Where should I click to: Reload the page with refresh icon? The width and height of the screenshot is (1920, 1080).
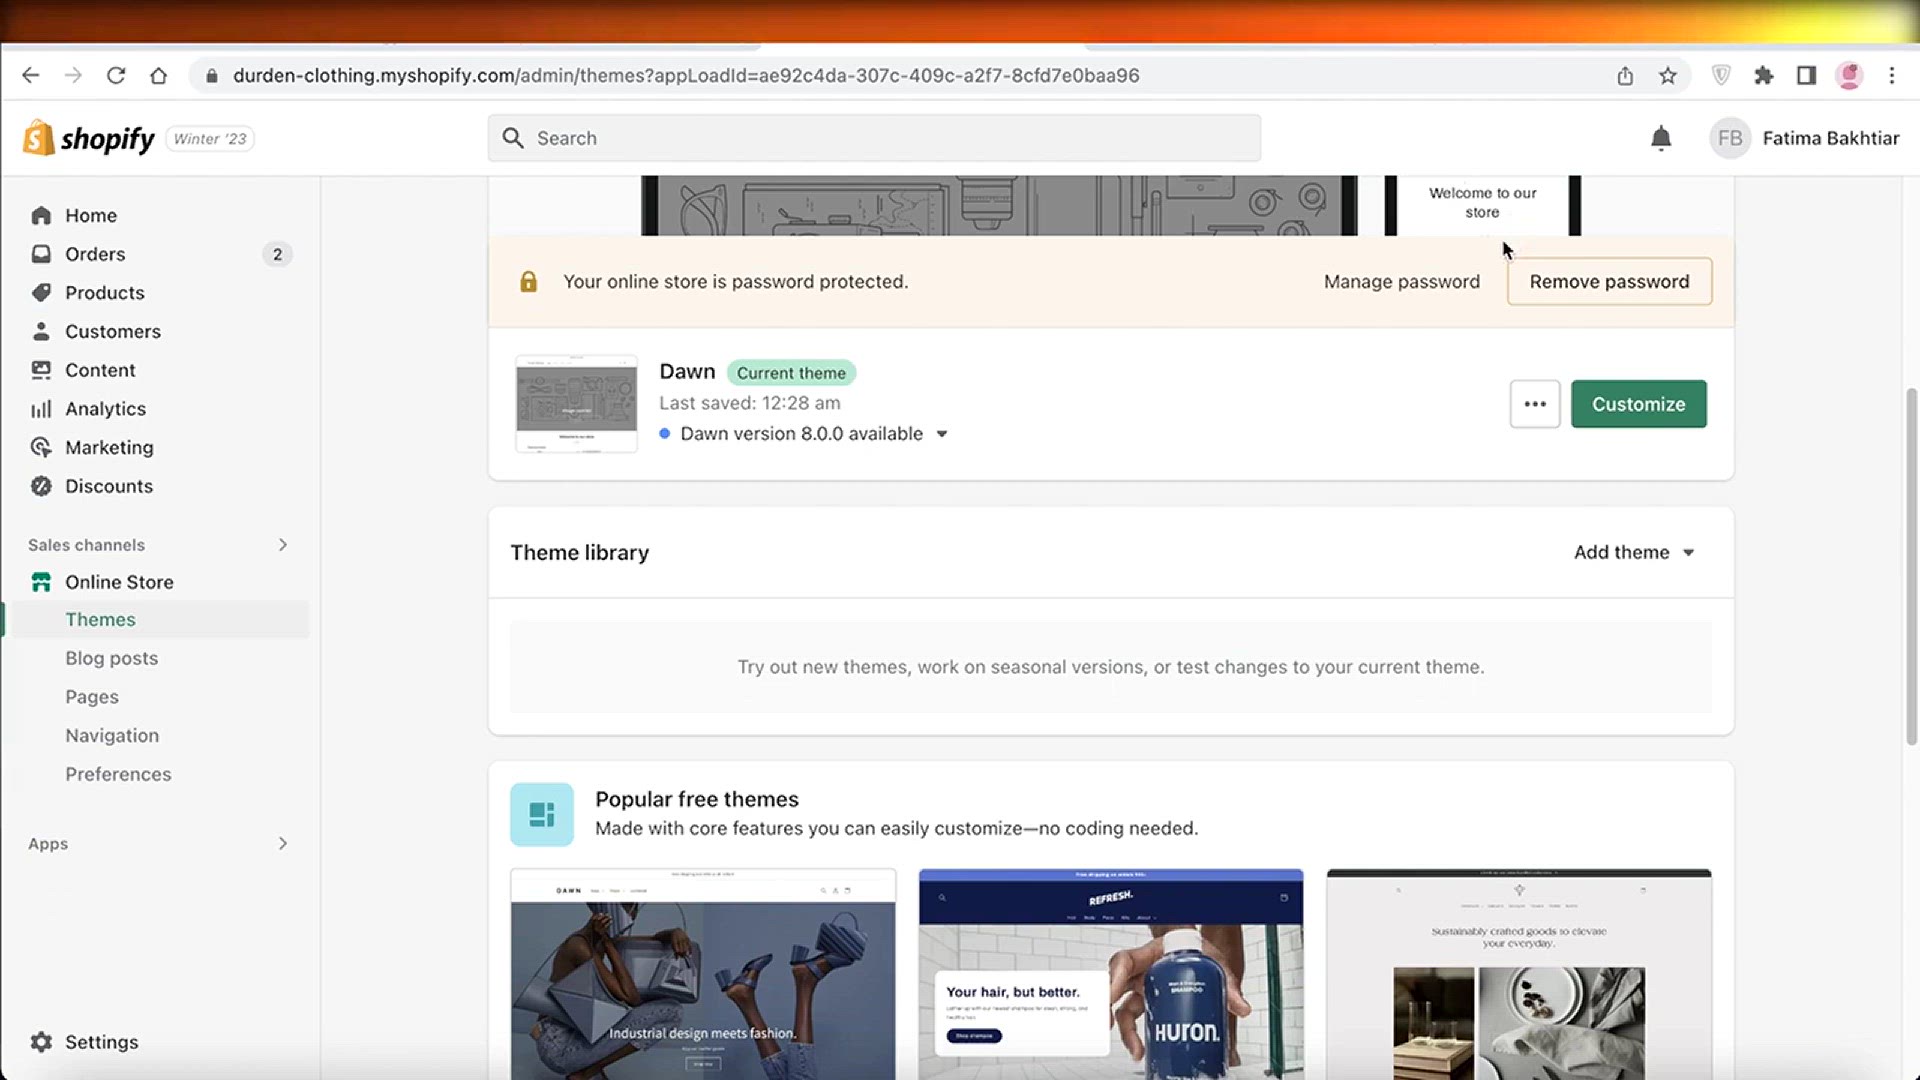[116, 75]
